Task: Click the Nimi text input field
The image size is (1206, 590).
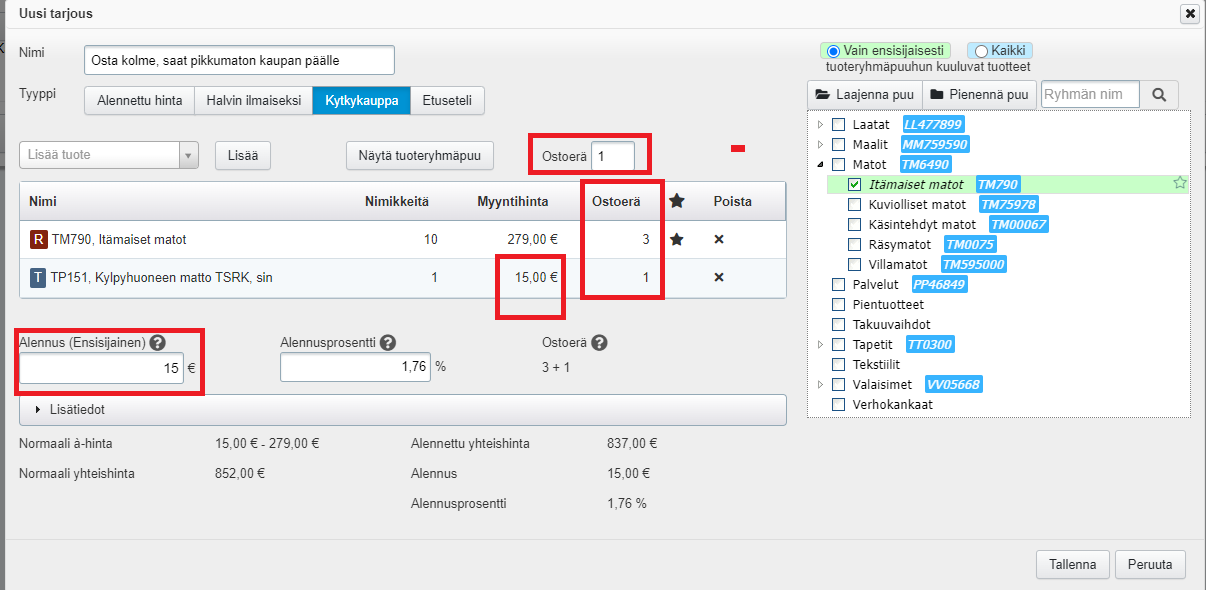Action: click(x=239, y=60)
